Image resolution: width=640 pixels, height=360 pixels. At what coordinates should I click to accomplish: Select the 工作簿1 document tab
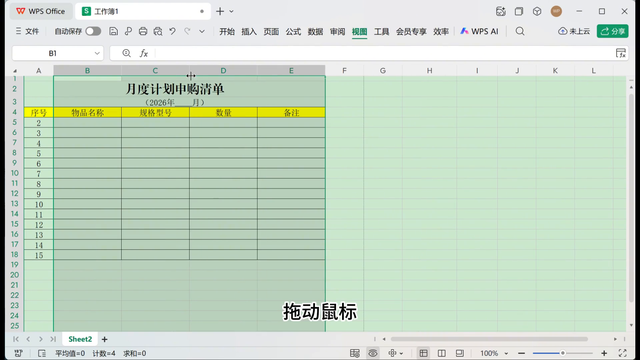143,11
